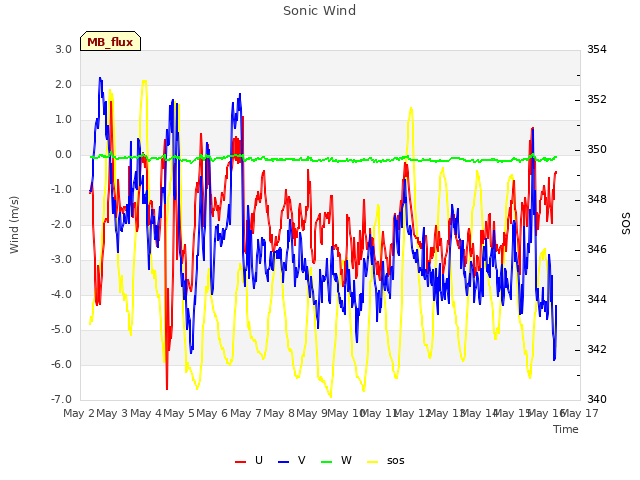Click the blue V legend color marker
Image resolution: width=640 pixels, height=480 pixels.
pos(283,462)
